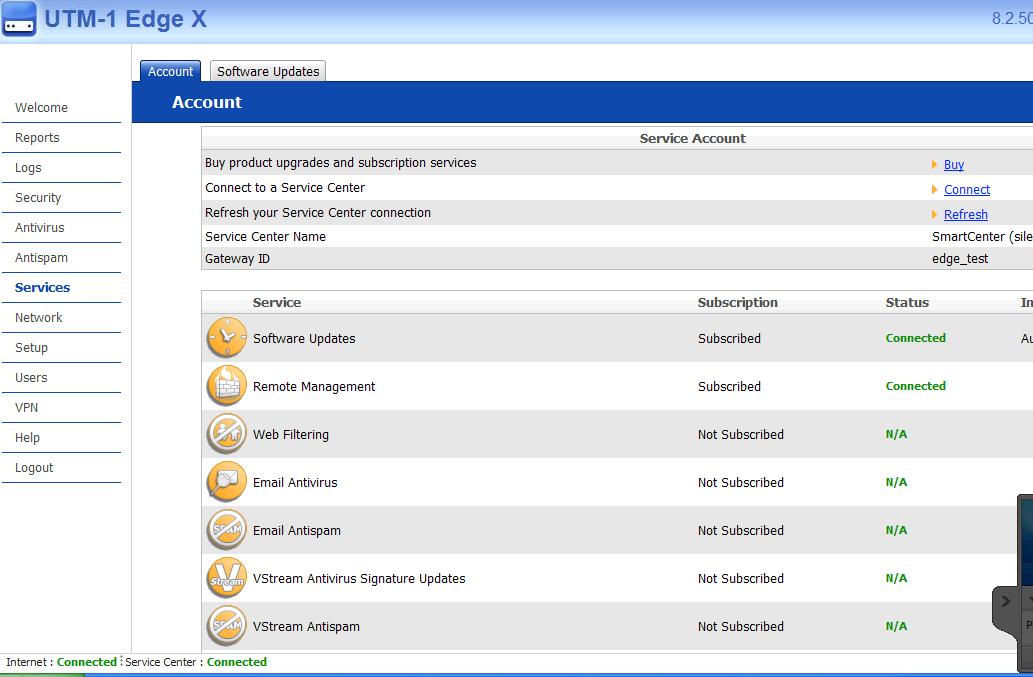
Task: Open VPN in the sidebar
Action: (26, 407)
